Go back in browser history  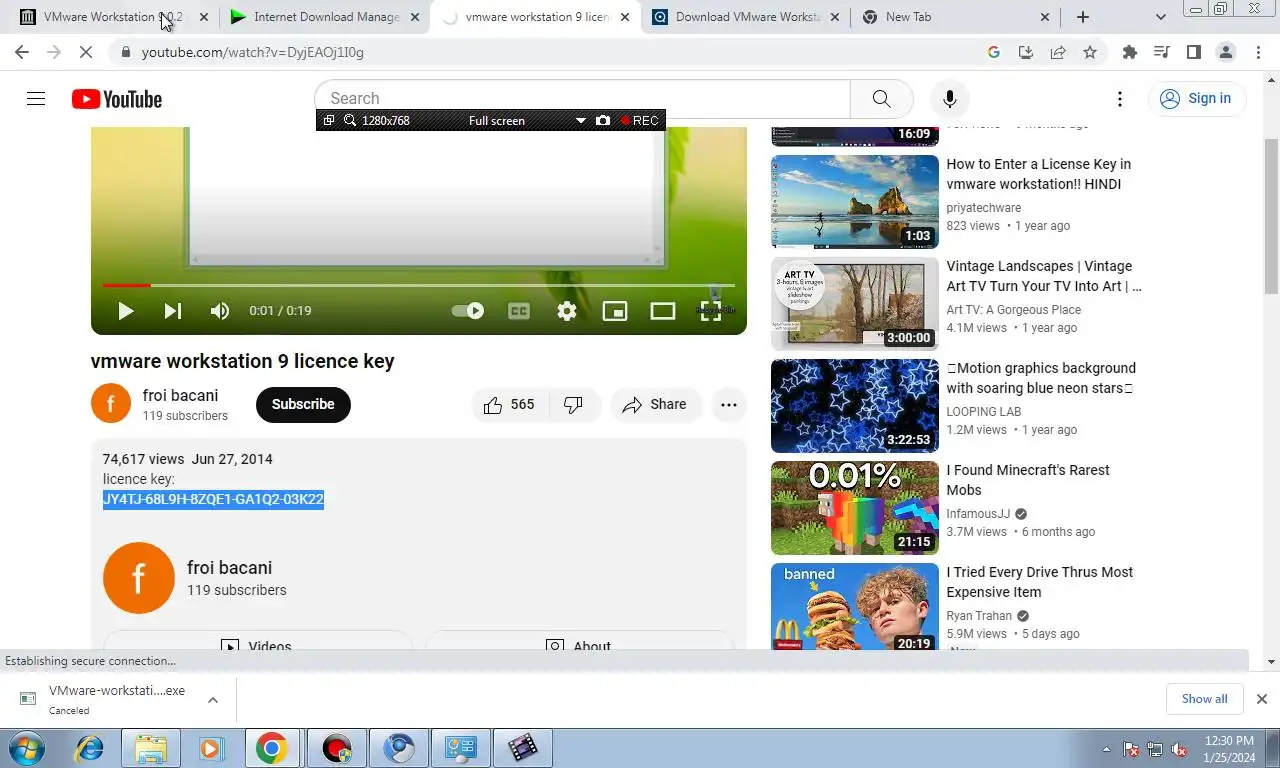pos(22,52)
